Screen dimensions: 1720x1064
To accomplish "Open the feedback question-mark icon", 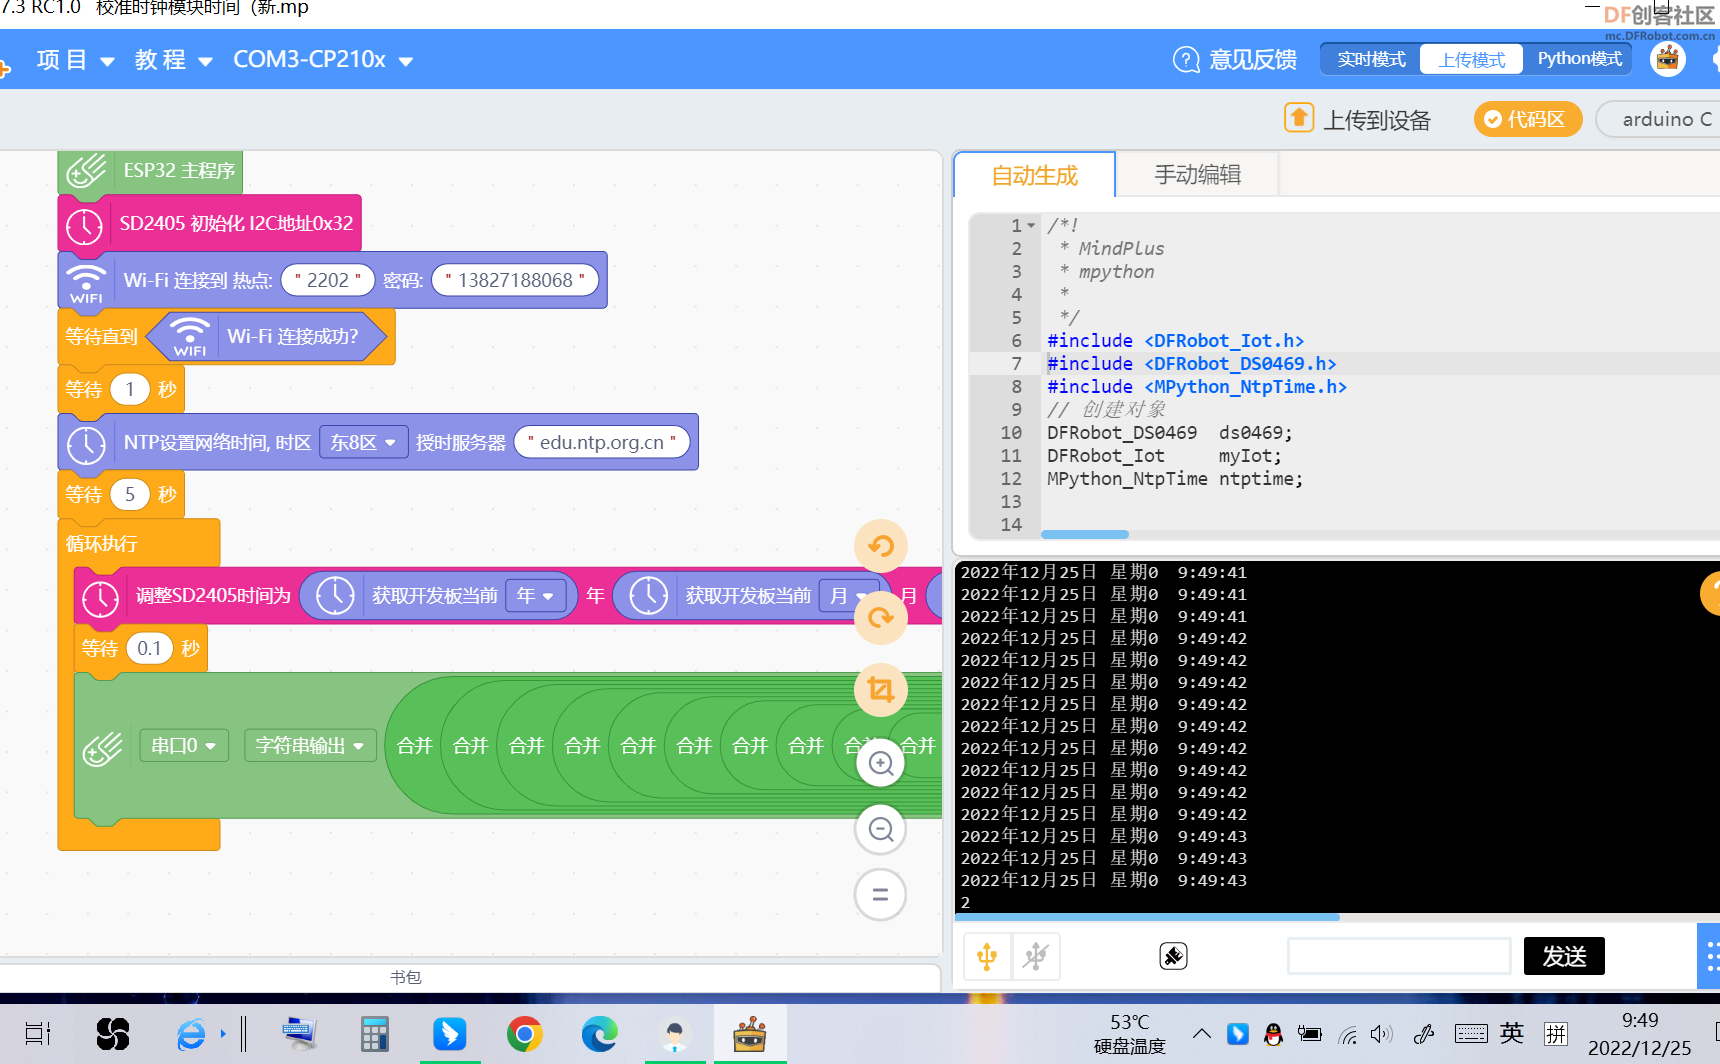I will pyautogui.click(x=1186, y=60).
